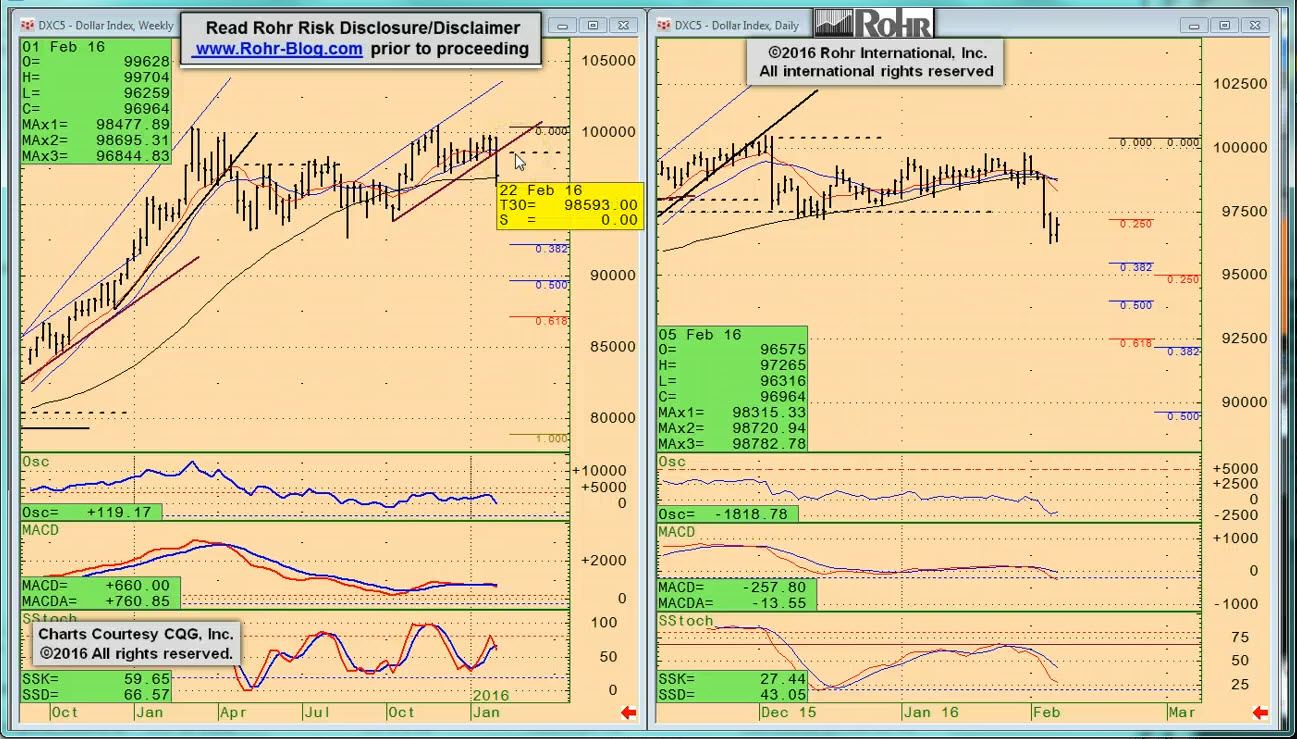
Task: Minimize the Daily Dollar Index chart window
Action: click(x=1194, y=25)
